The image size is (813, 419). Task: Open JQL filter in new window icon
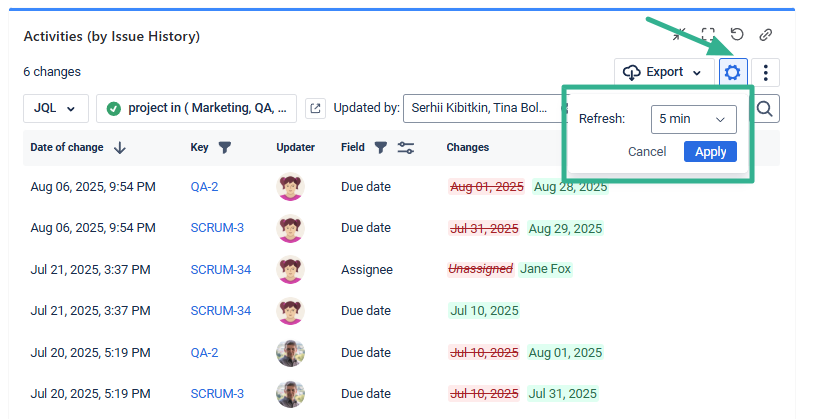315,108
